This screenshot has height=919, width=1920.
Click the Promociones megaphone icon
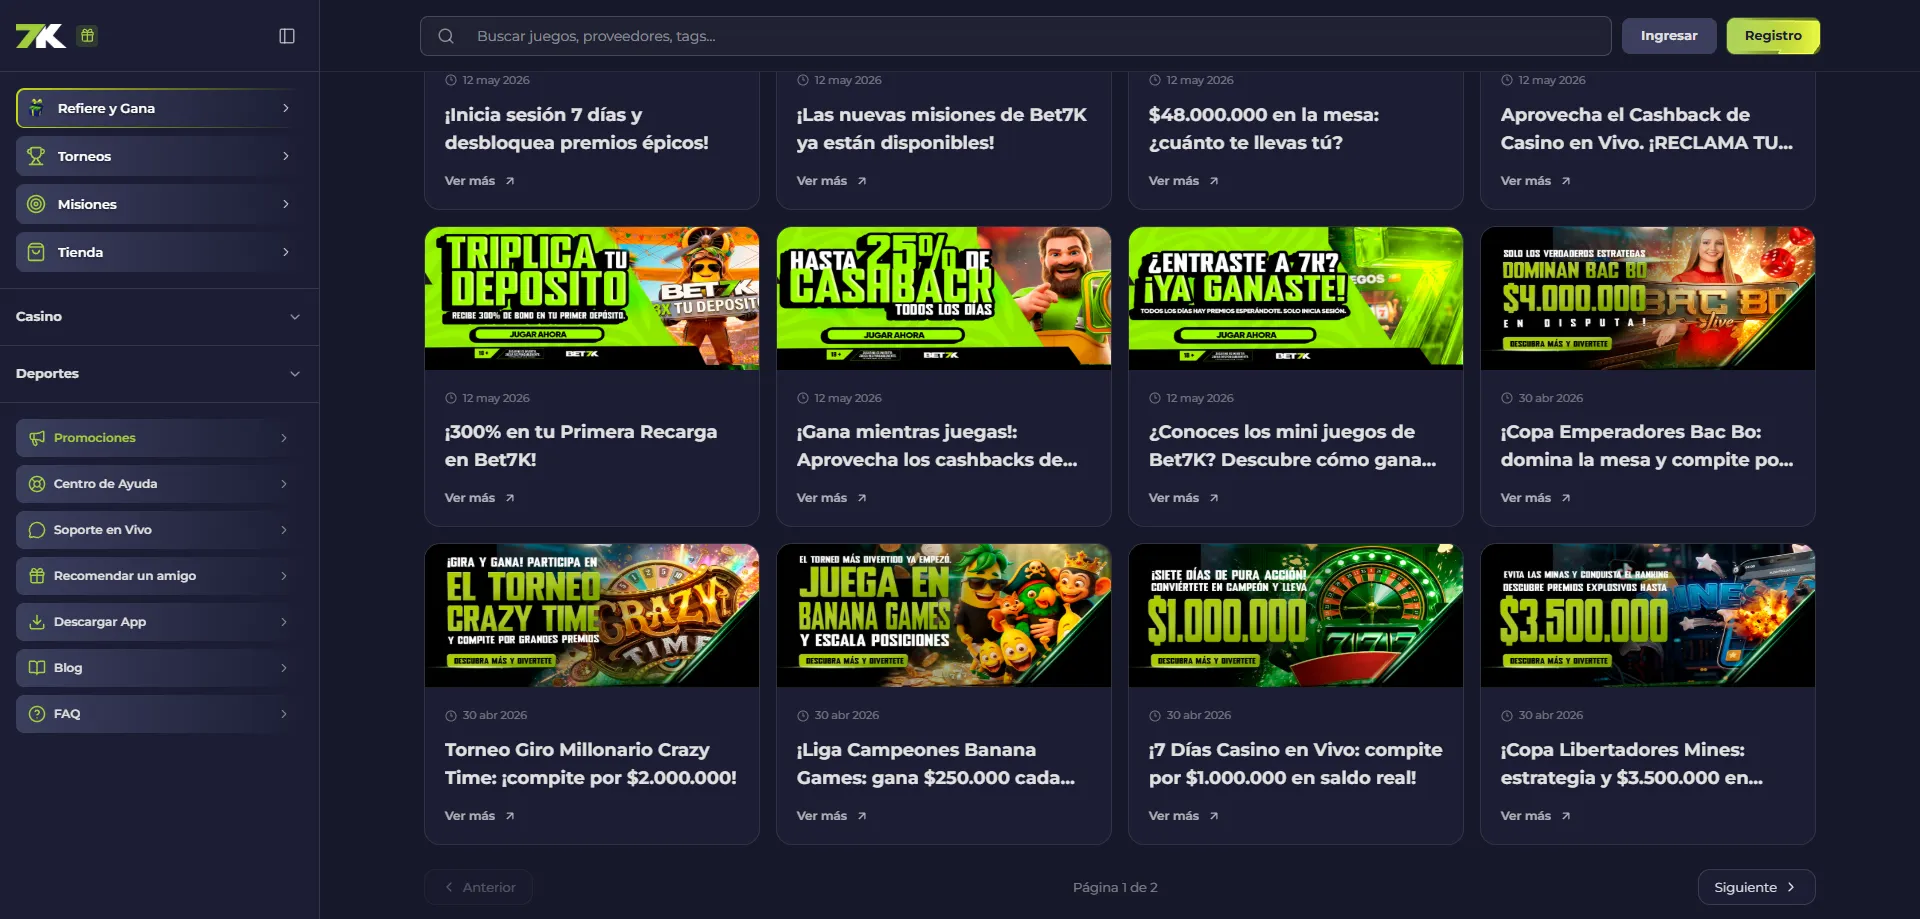click(37, 438)
